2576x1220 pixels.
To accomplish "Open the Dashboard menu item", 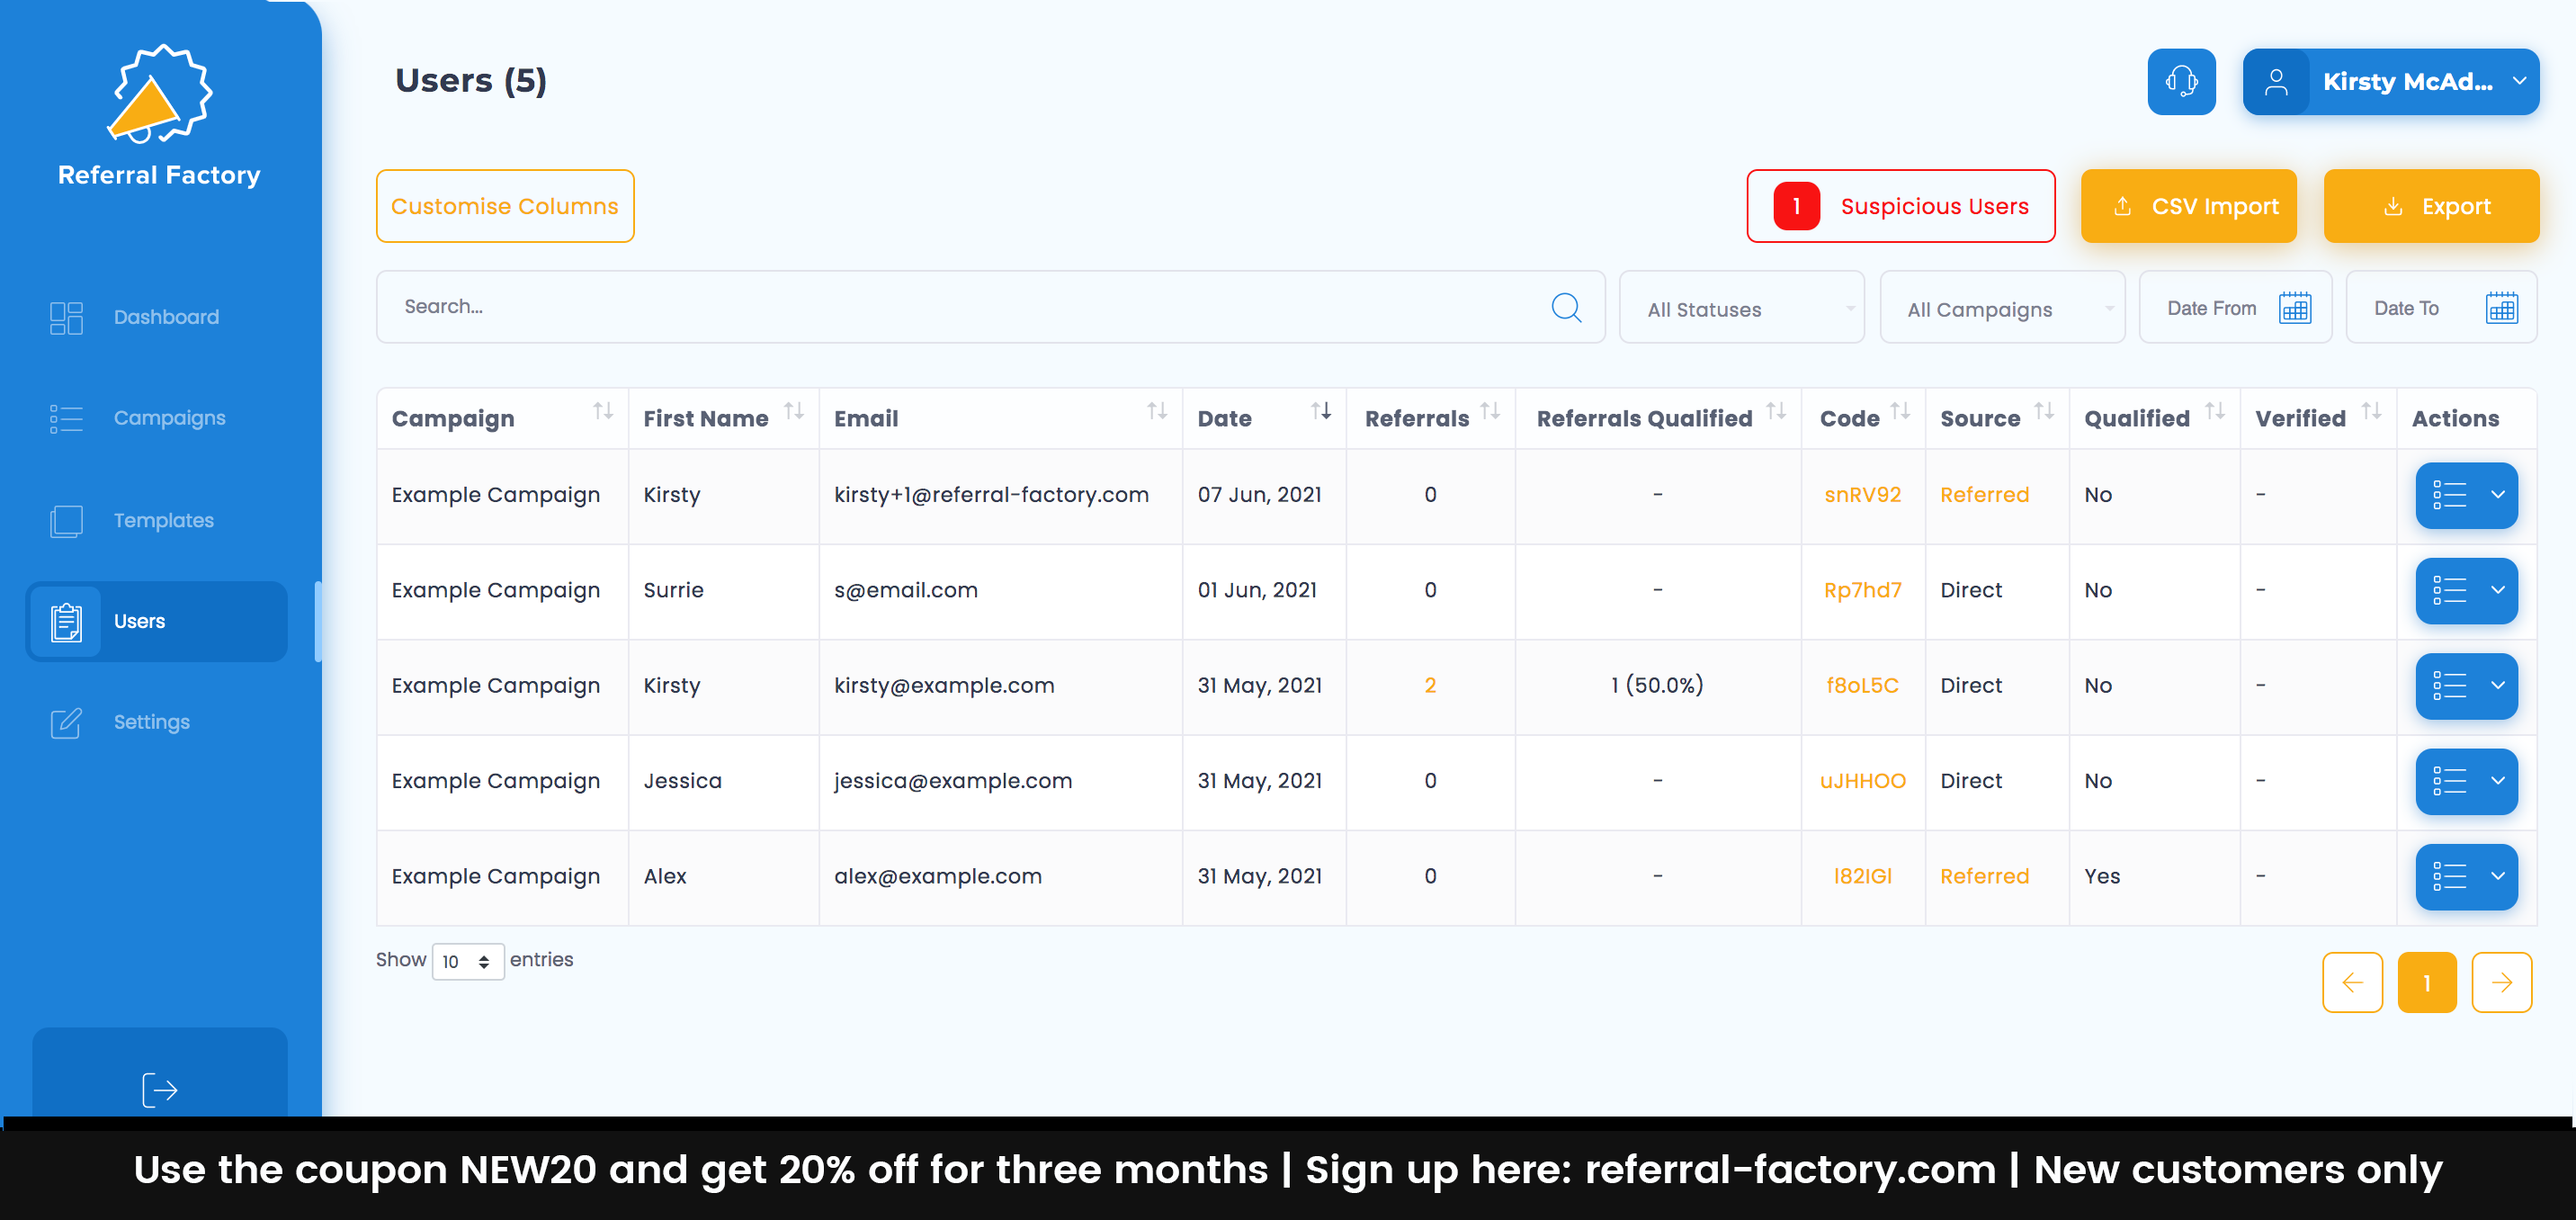I will tap(166, 317).
